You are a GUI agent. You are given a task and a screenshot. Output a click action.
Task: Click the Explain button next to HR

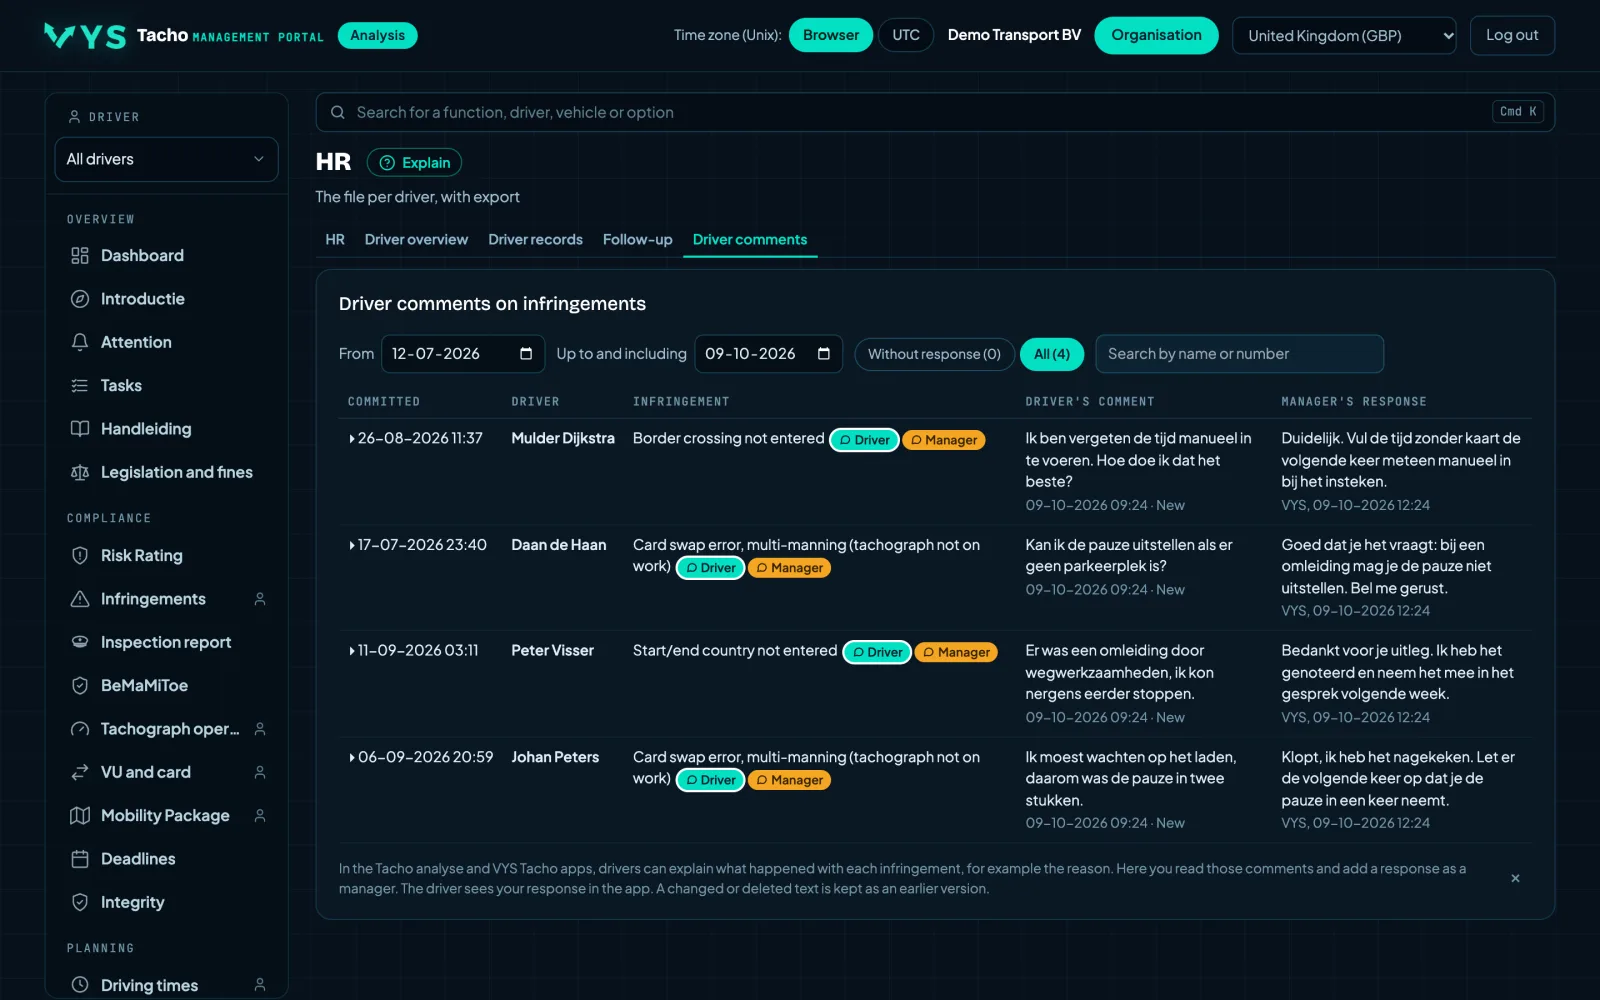(414, 162)
